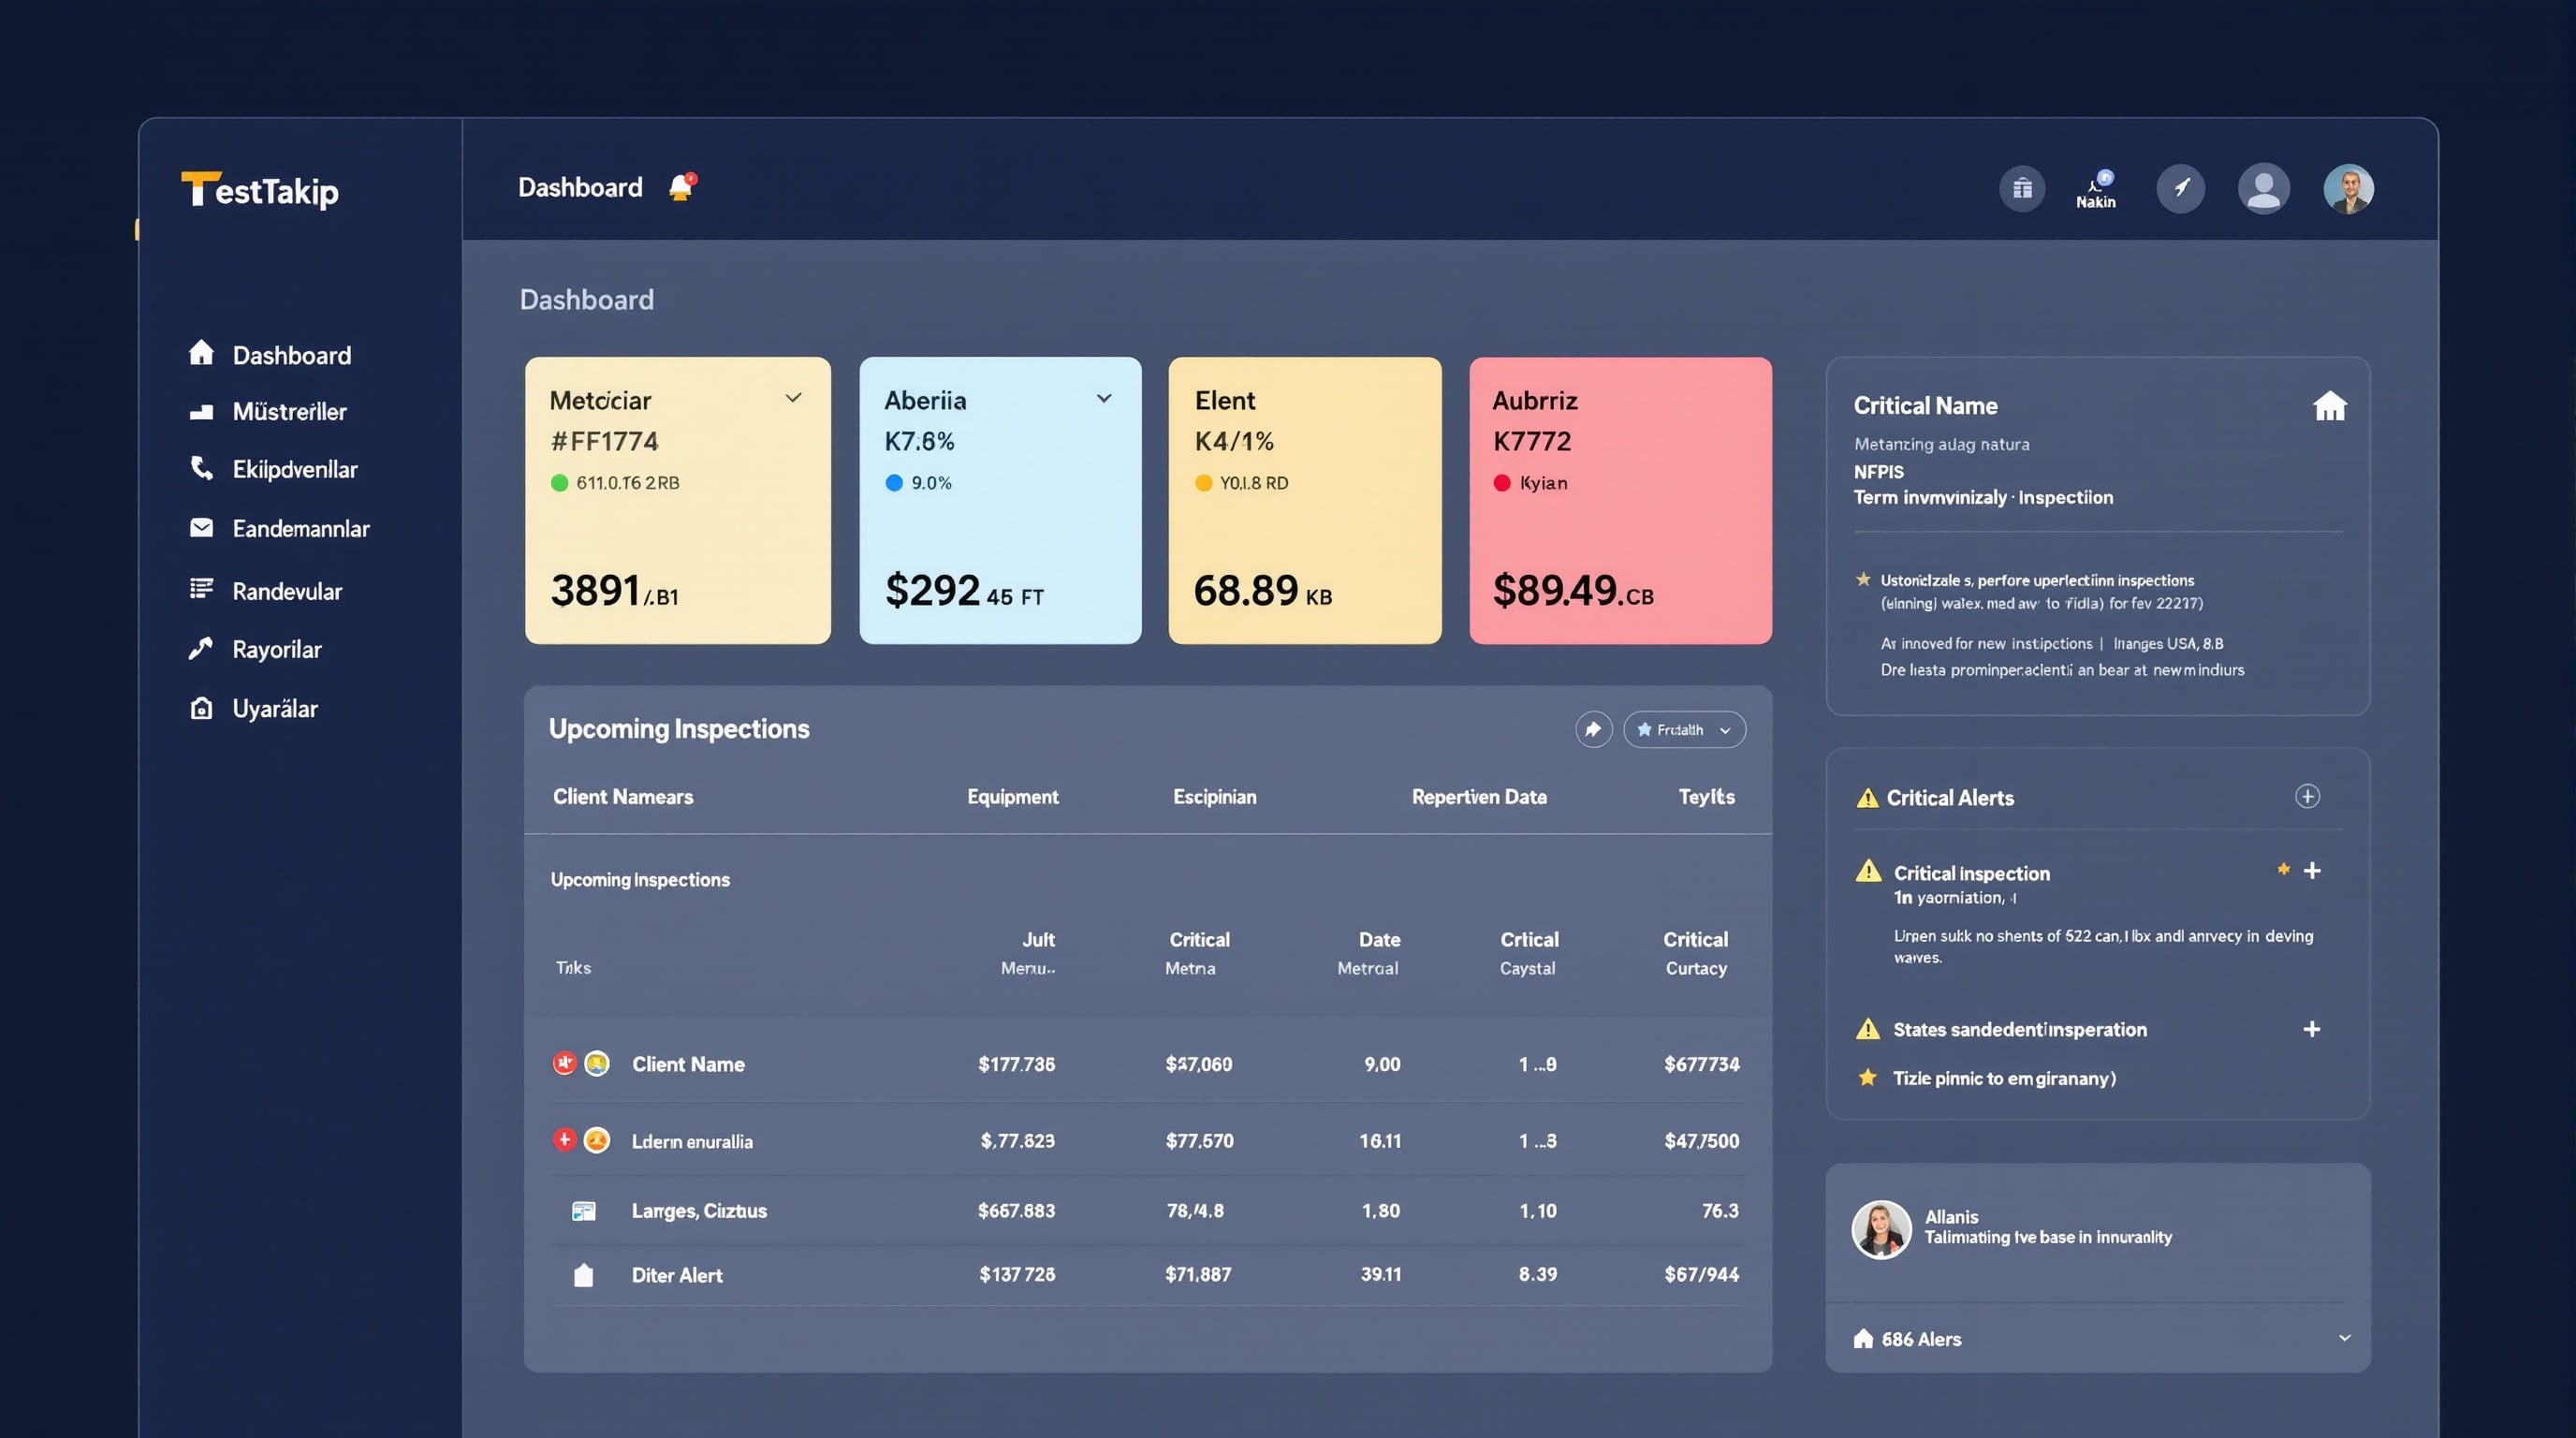Click the home icon in Critical Name card
Viewport: 2576px width, 1438px height.
click(2329, 406)
